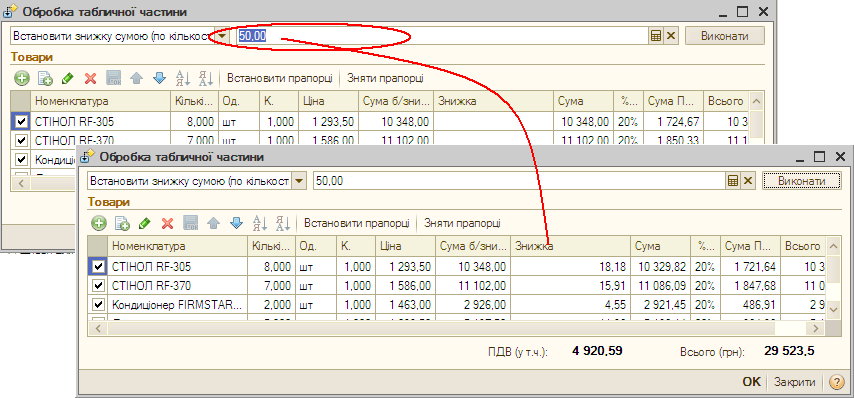Select sum cell 10 329,82
Image resolution: width=854 pixels, height=398 pixels.
pyautogui.click(x=660, y=267)
